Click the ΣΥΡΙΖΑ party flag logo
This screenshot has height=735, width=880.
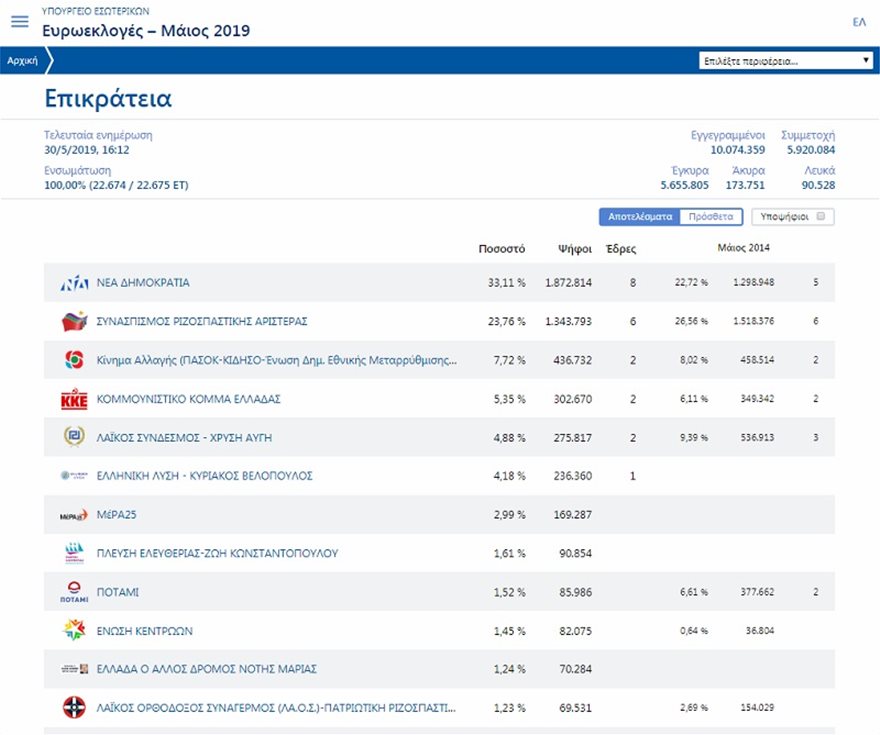pyautogui.click(x=75, y=322)
